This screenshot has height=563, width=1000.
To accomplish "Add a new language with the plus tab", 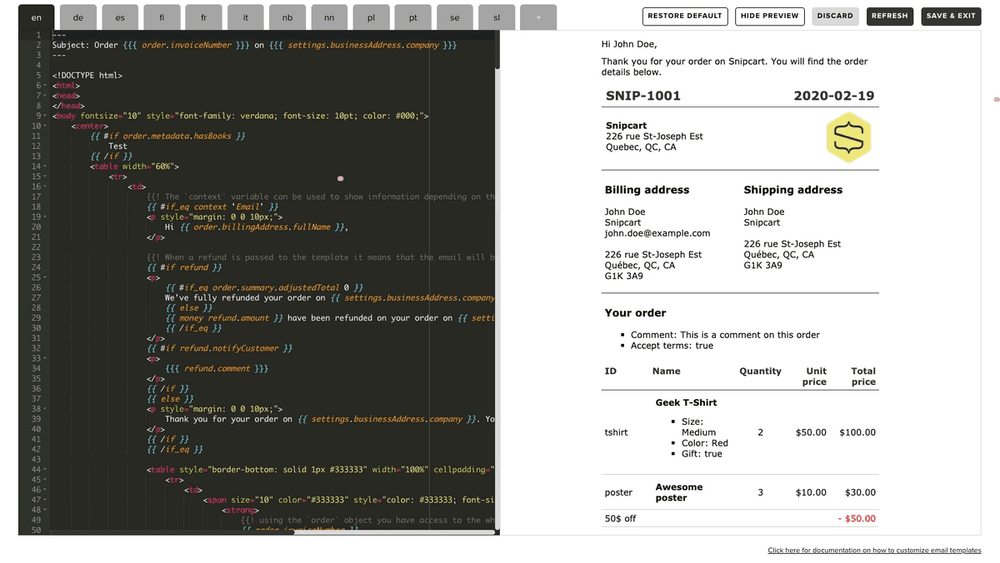I will point(538,17).
